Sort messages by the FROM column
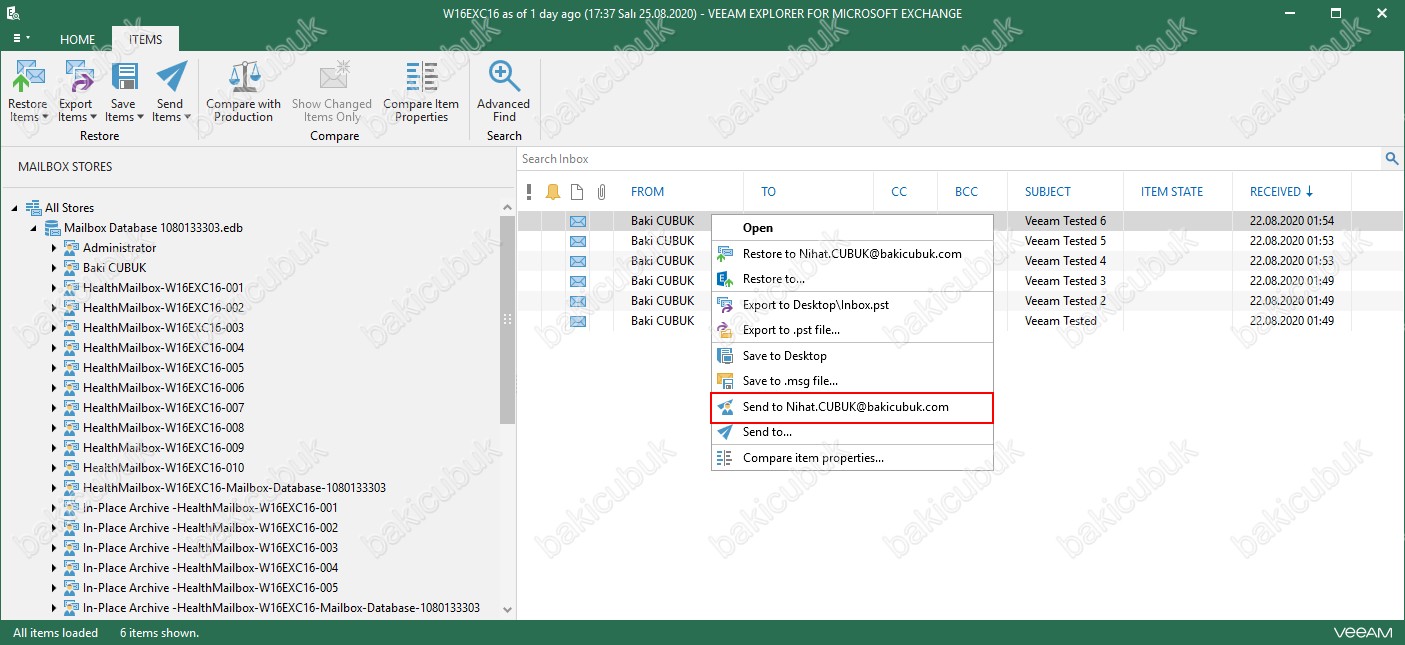This screenshot has width=1405, height=645. (x=647, y=192)
